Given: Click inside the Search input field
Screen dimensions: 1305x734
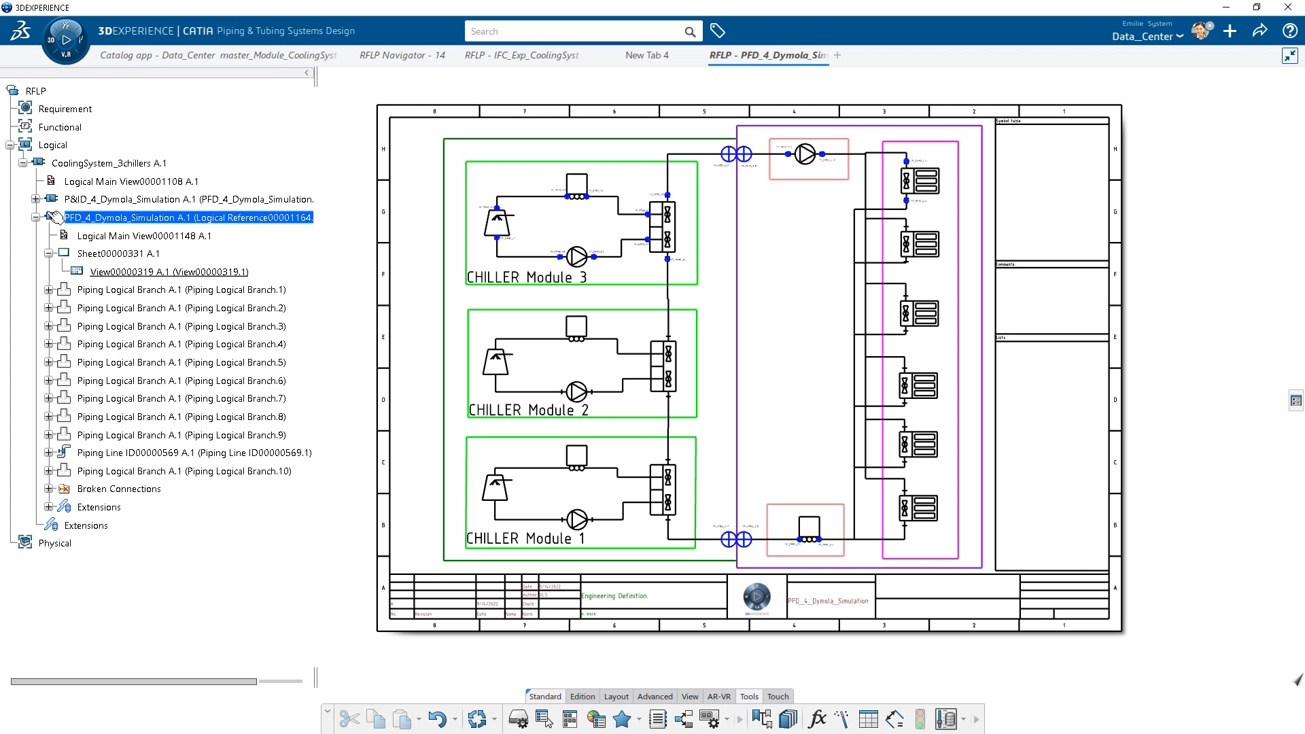Looking at the screenshot, I should pos(575,32).
